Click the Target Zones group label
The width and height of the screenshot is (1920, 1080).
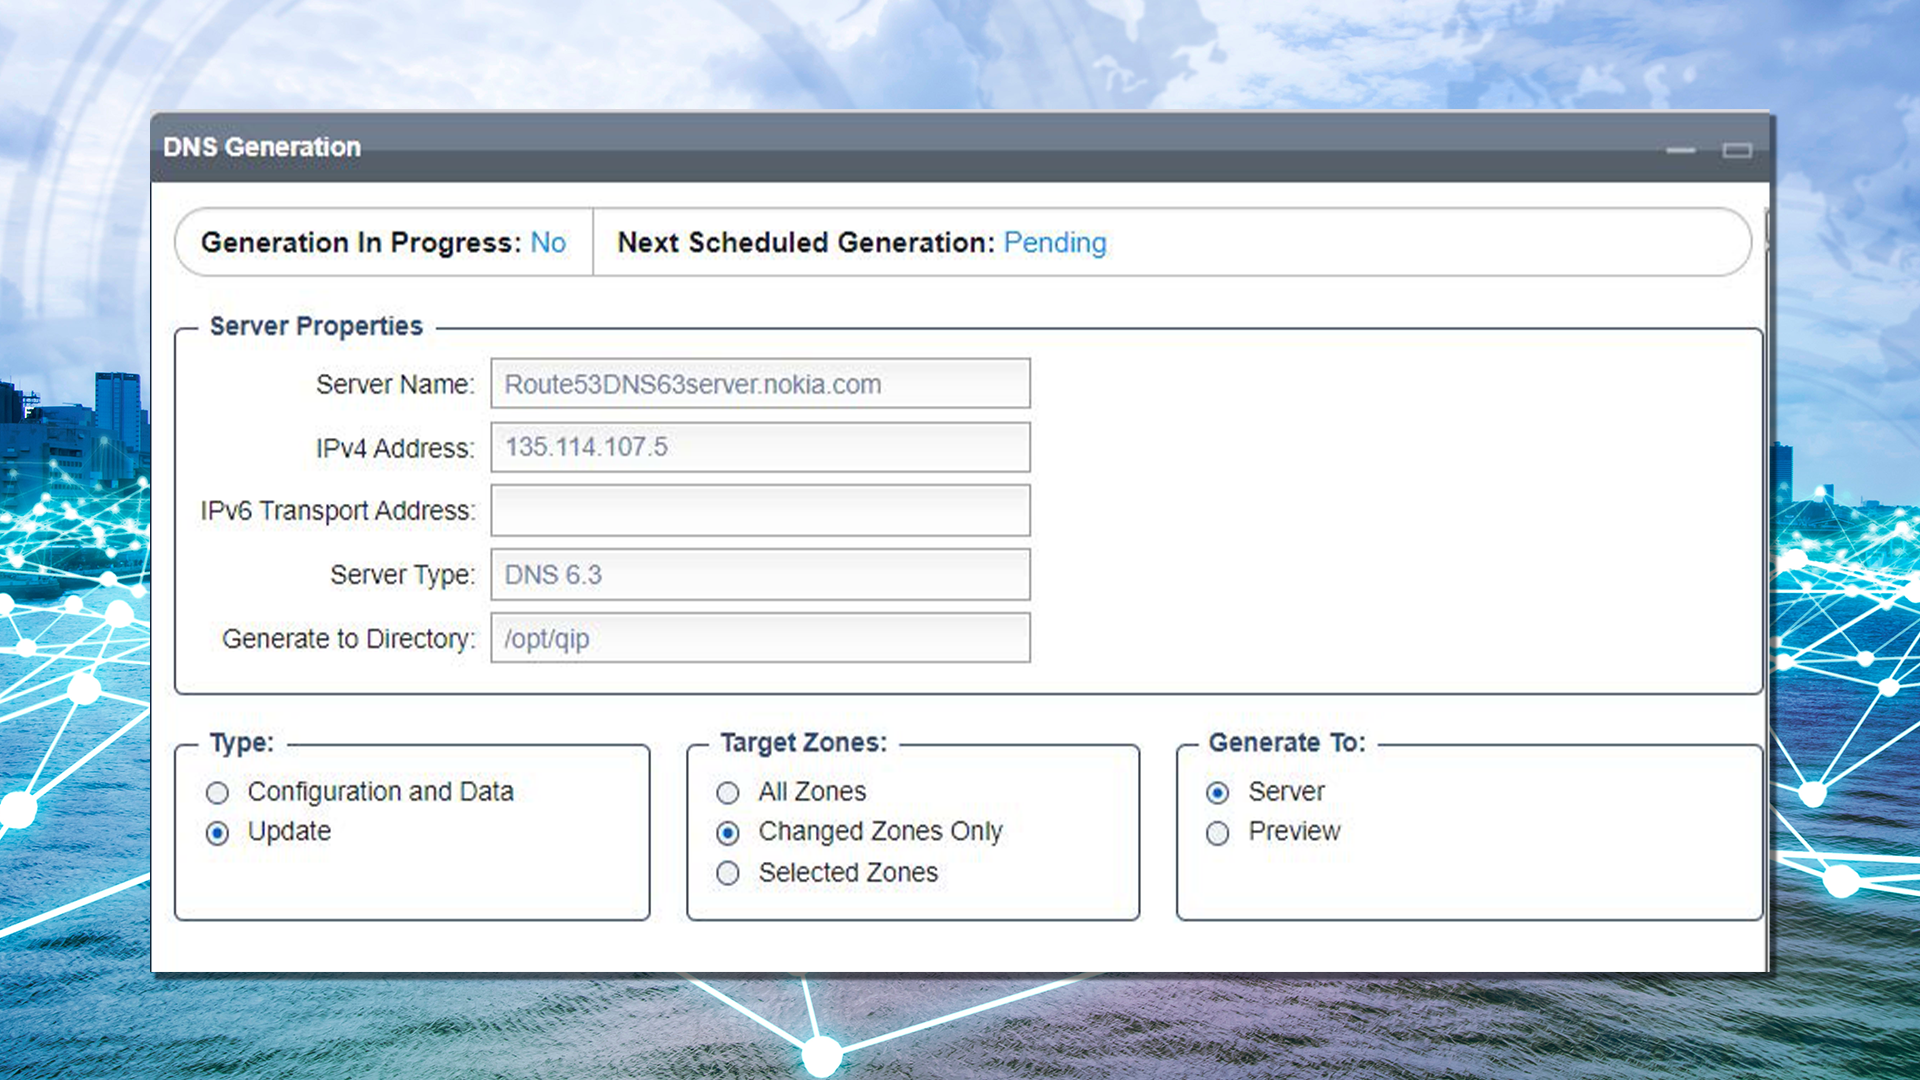tap(803, 743)
